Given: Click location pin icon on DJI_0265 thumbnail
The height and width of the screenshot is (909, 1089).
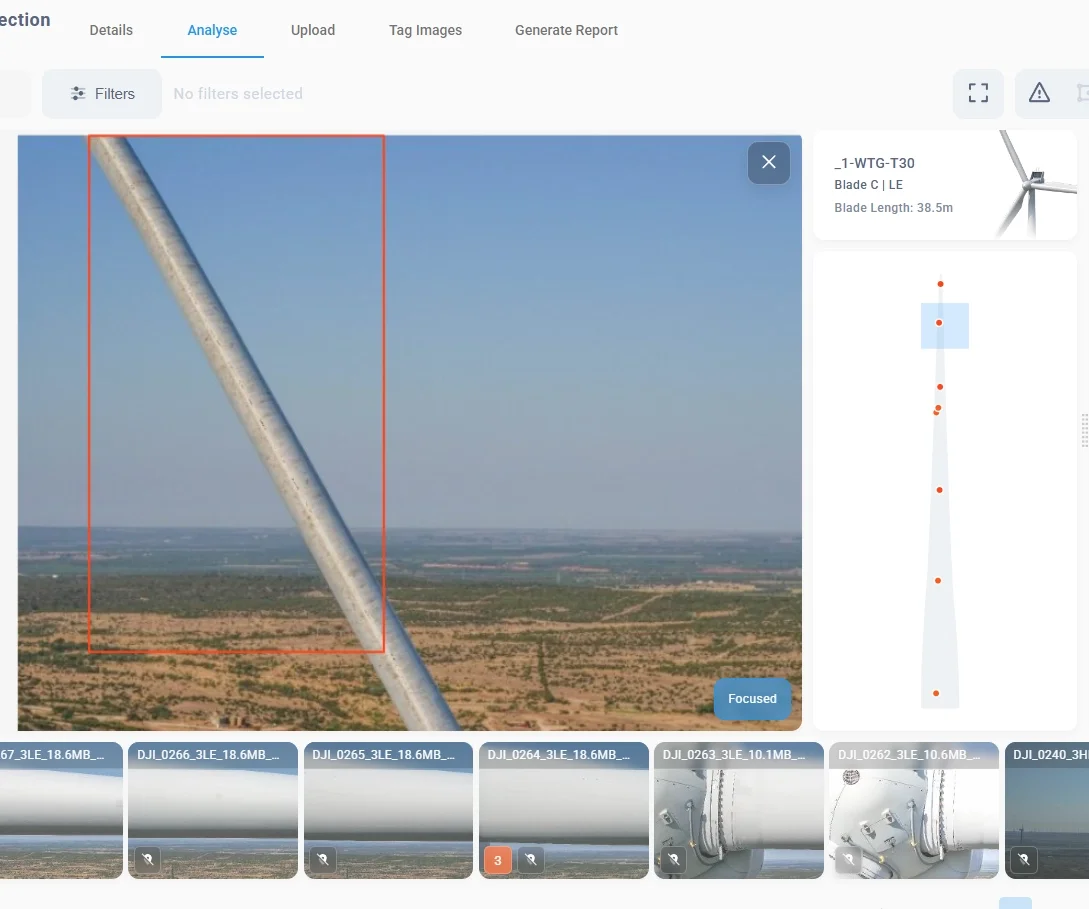Looking at the screenshot, I should click(x=322, y=860).
